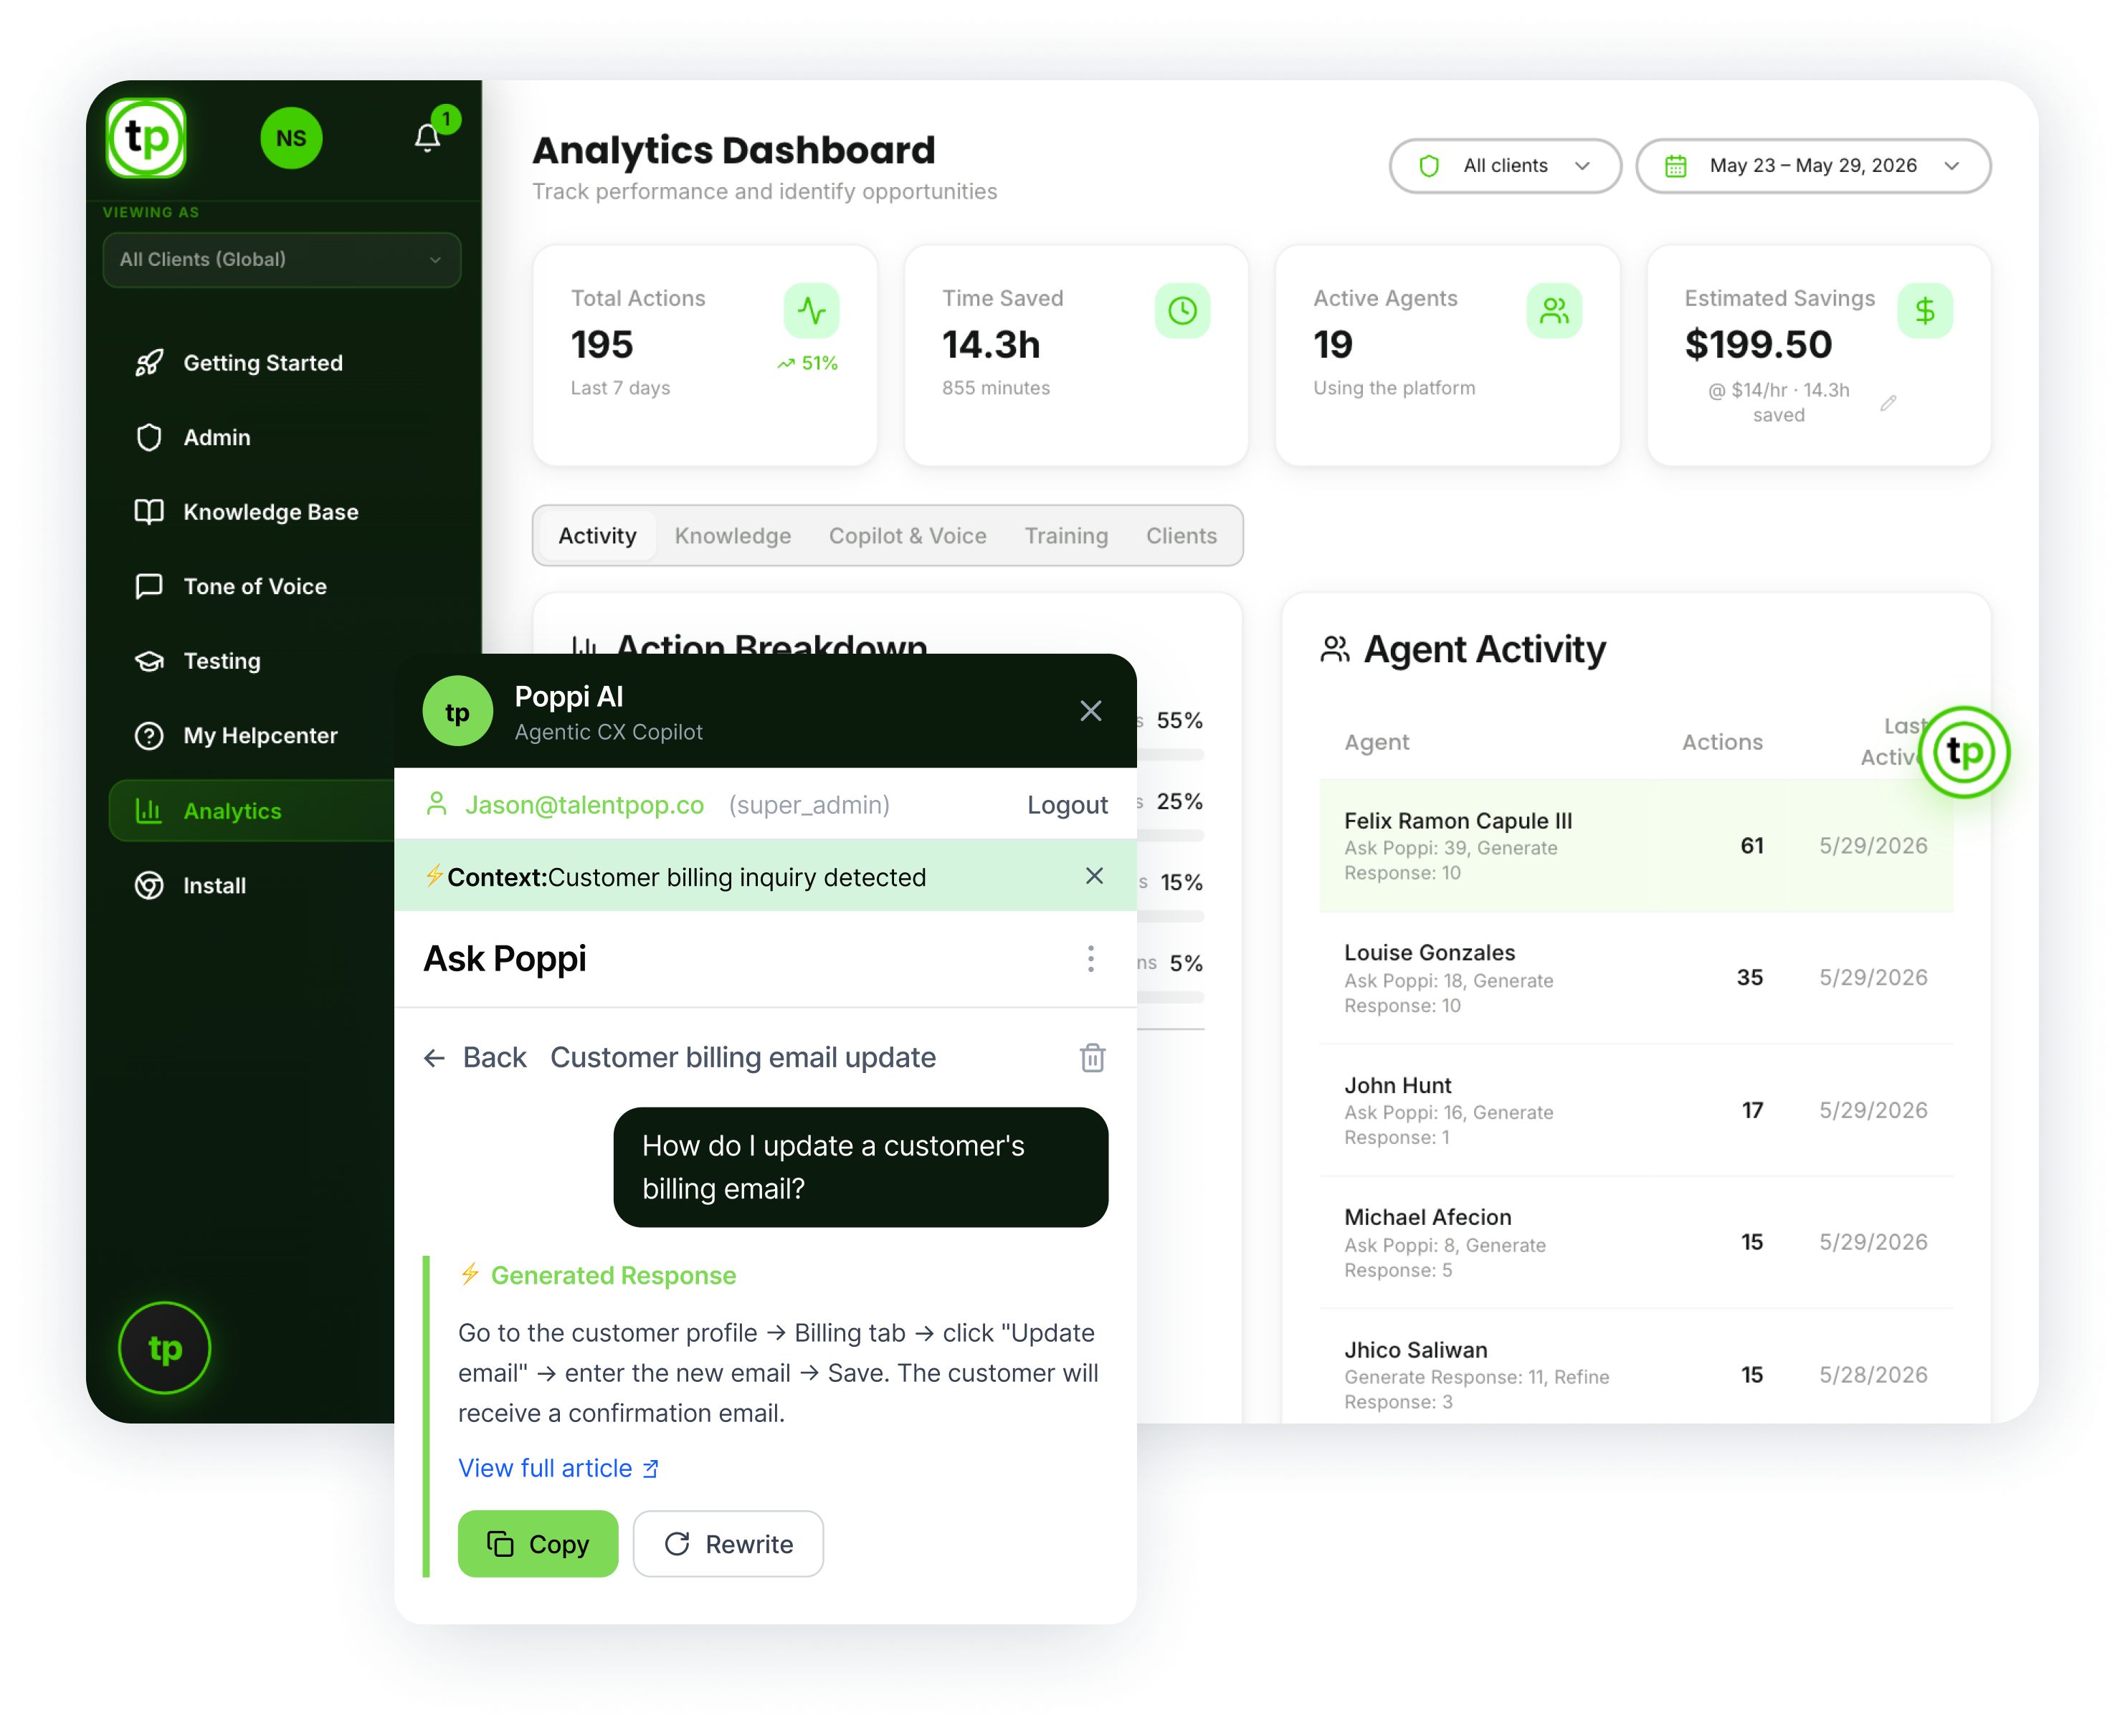Click the Customer billing email update title
Screen dimensions: 2125x1736
tap(743, 1058)
